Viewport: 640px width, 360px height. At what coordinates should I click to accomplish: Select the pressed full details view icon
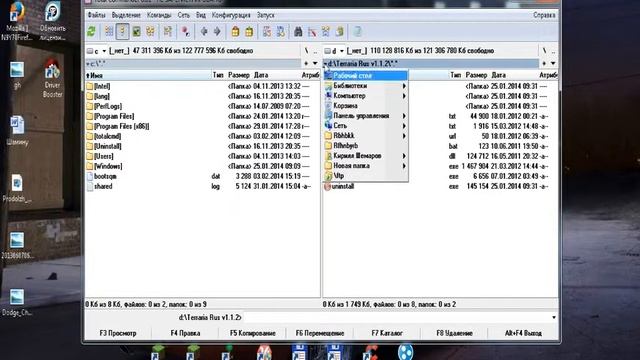pyautogui.click(x=122, y=31)
